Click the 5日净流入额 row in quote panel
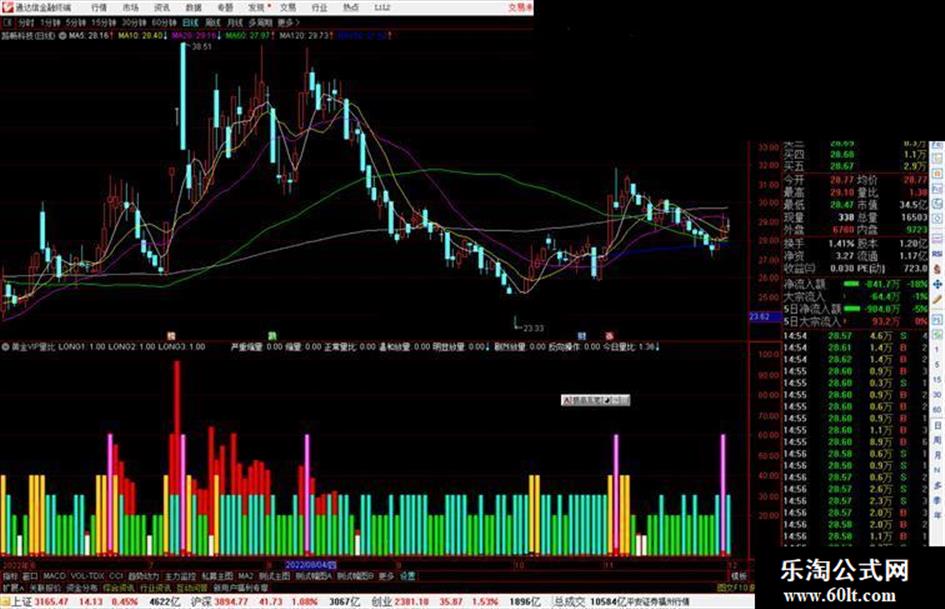945x609 pixels. click(x=855, y=309)
